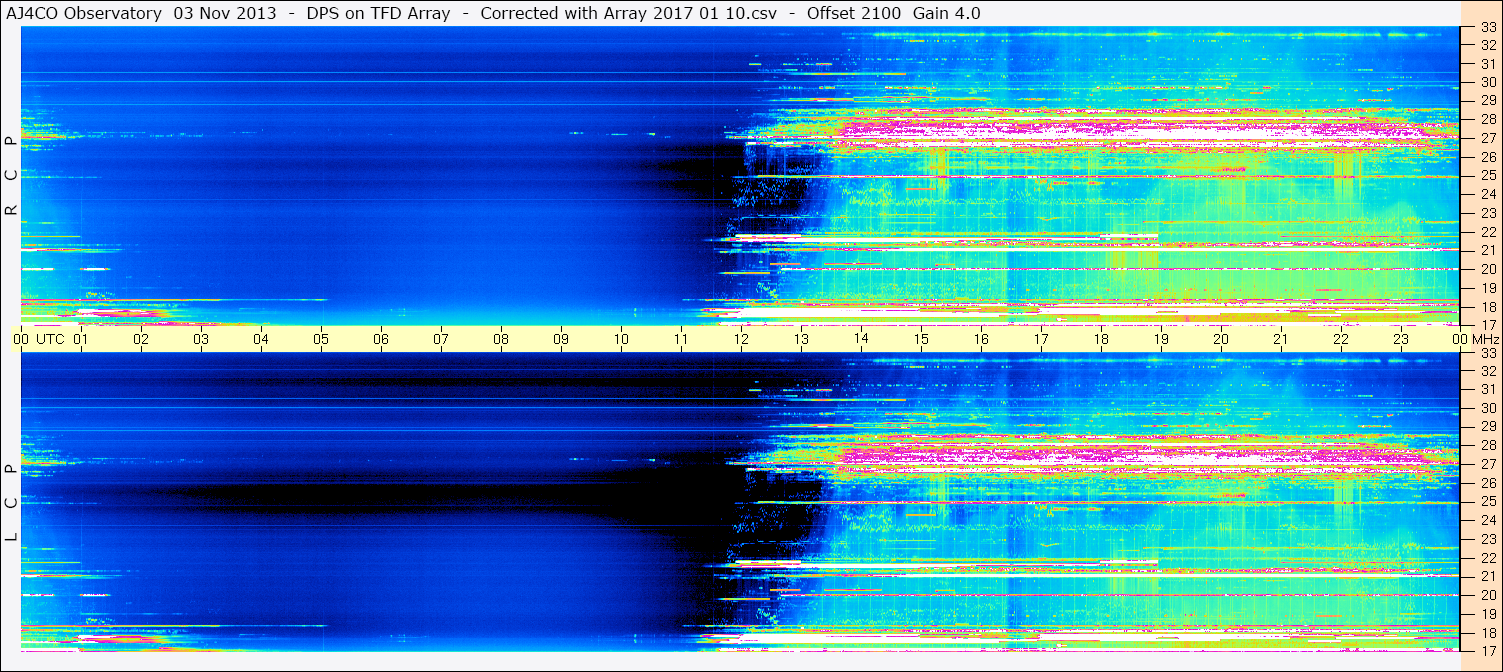Select the 12 hour marker on time axis

[x=741, y=339]
